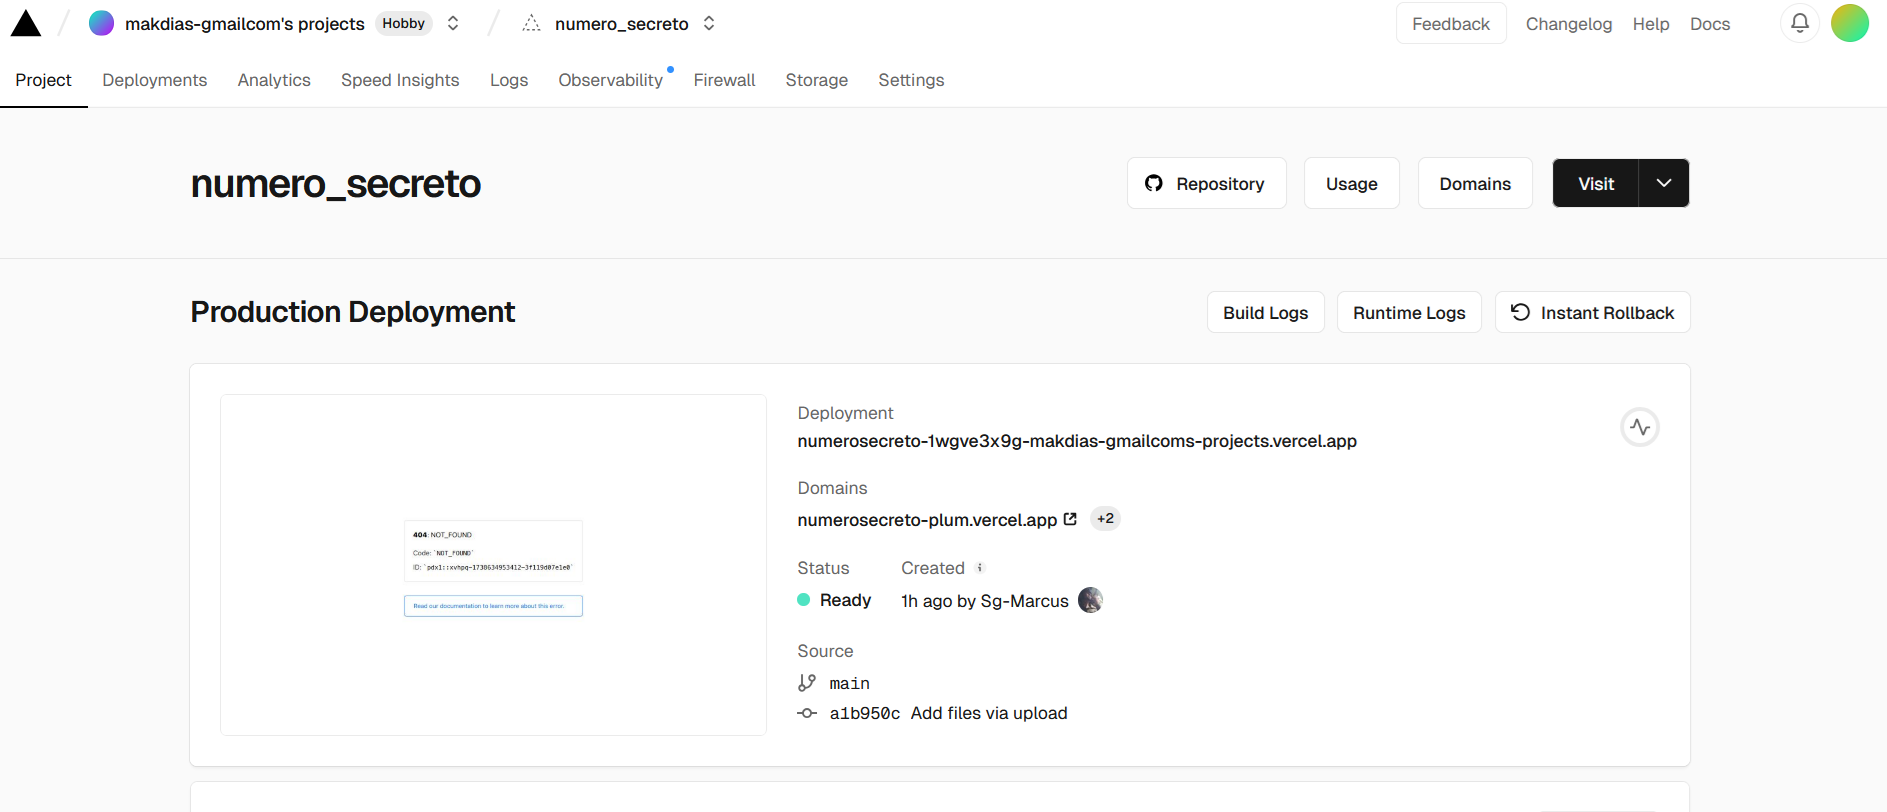
Task: Click the Hobby plan badge
Action: click(x=403, y=23)
